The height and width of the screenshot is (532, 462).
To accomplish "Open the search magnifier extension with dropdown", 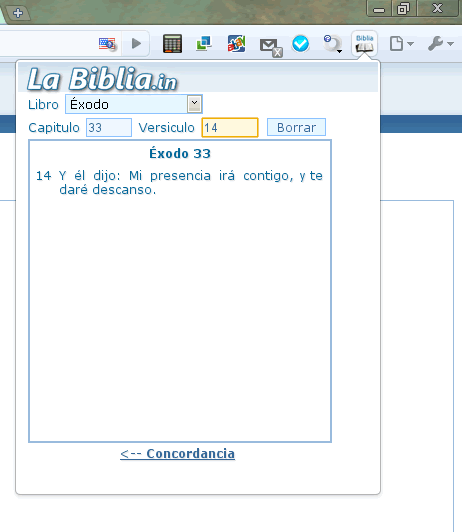I will point(332,44).
